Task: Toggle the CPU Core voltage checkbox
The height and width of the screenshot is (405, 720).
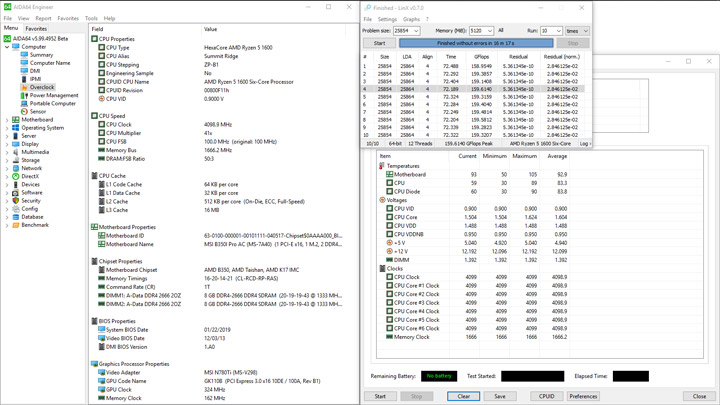Action: point(389,217)
